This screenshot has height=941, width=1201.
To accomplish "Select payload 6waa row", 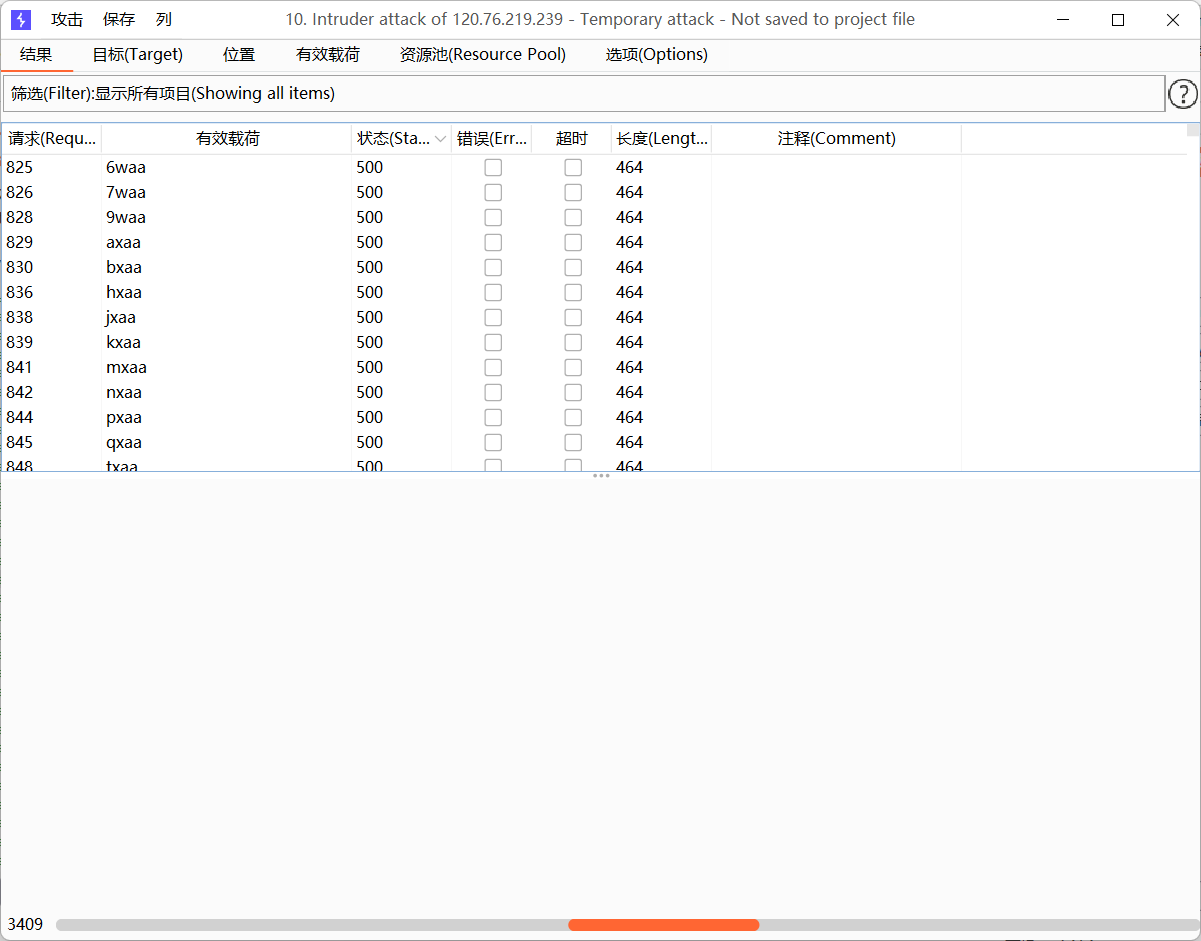I will [x=594, y=168].
